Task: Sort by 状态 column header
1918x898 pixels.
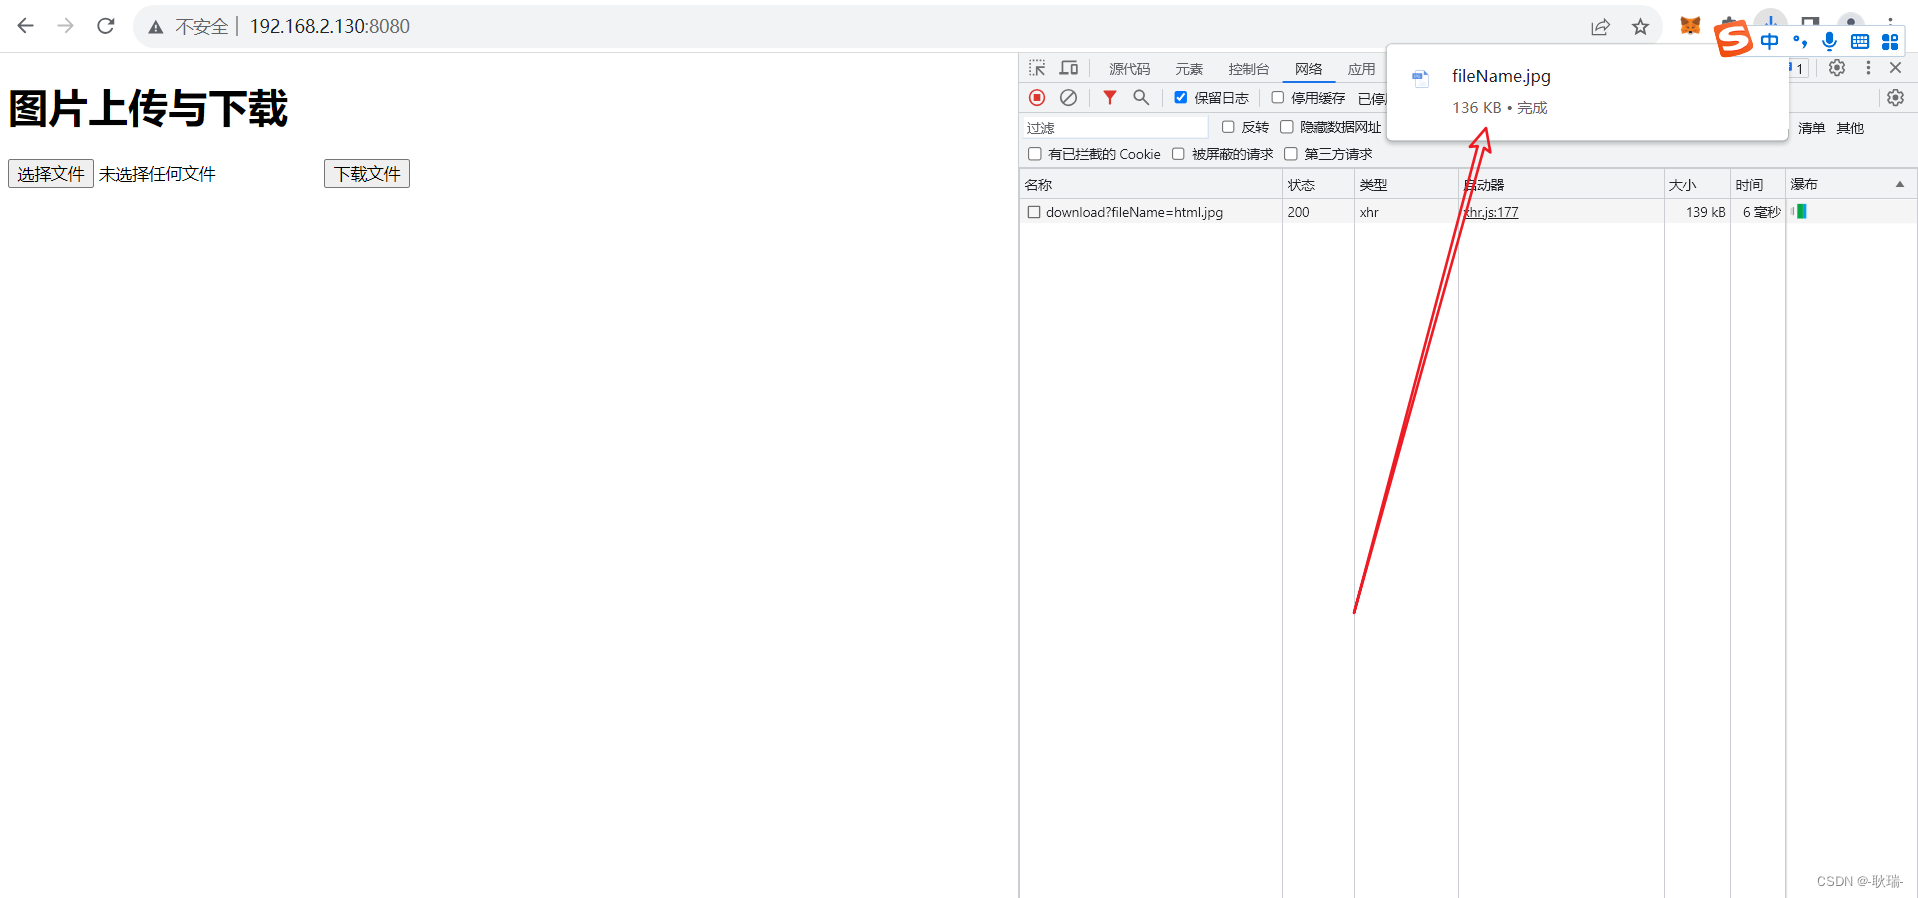Action: click(1318, 185)
